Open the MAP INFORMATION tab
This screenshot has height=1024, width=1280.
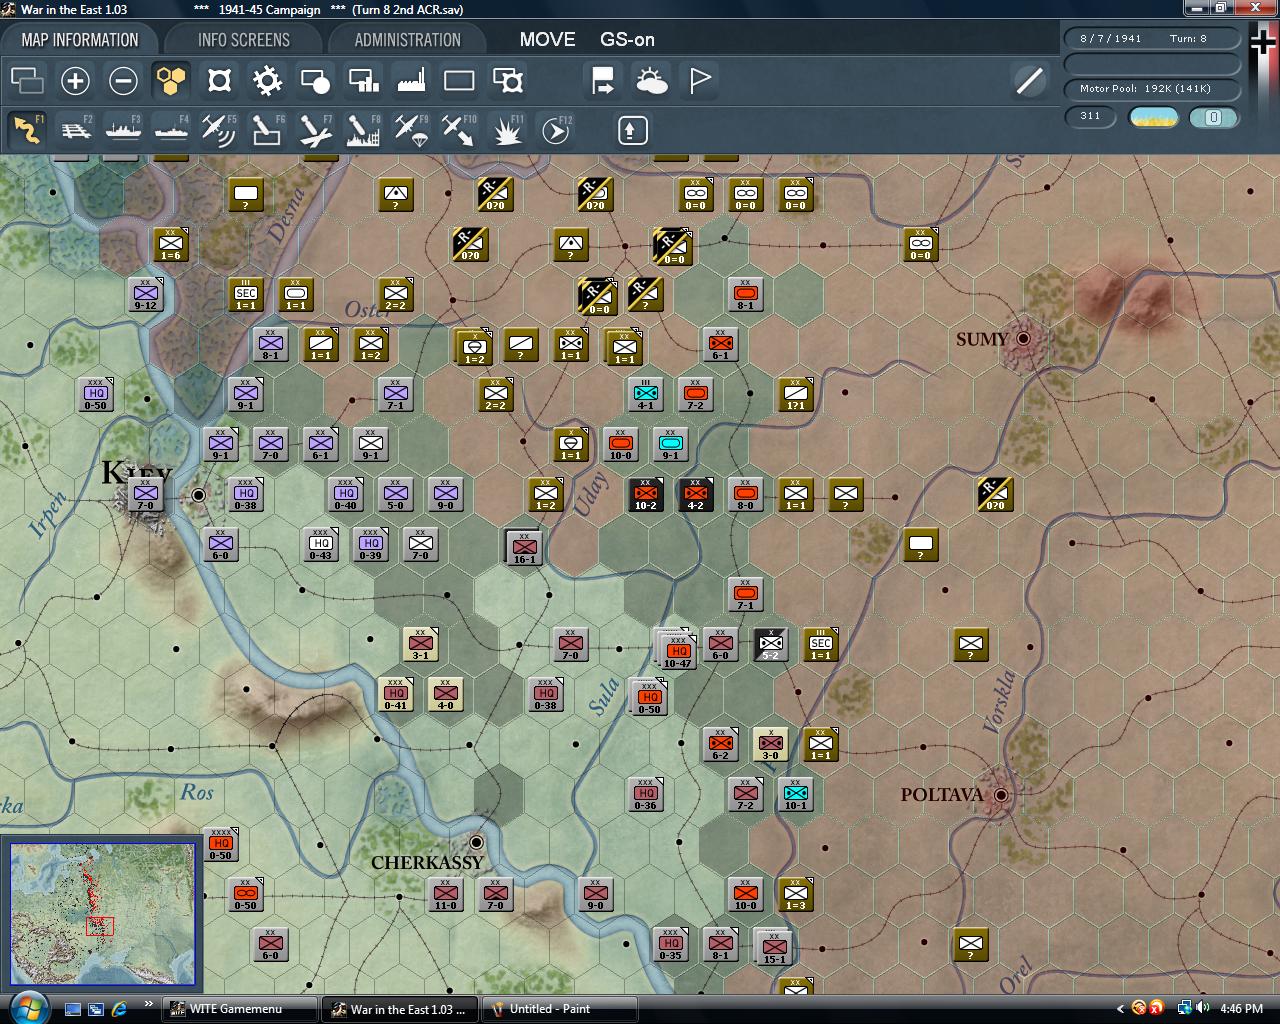click(x=80, y=40)
